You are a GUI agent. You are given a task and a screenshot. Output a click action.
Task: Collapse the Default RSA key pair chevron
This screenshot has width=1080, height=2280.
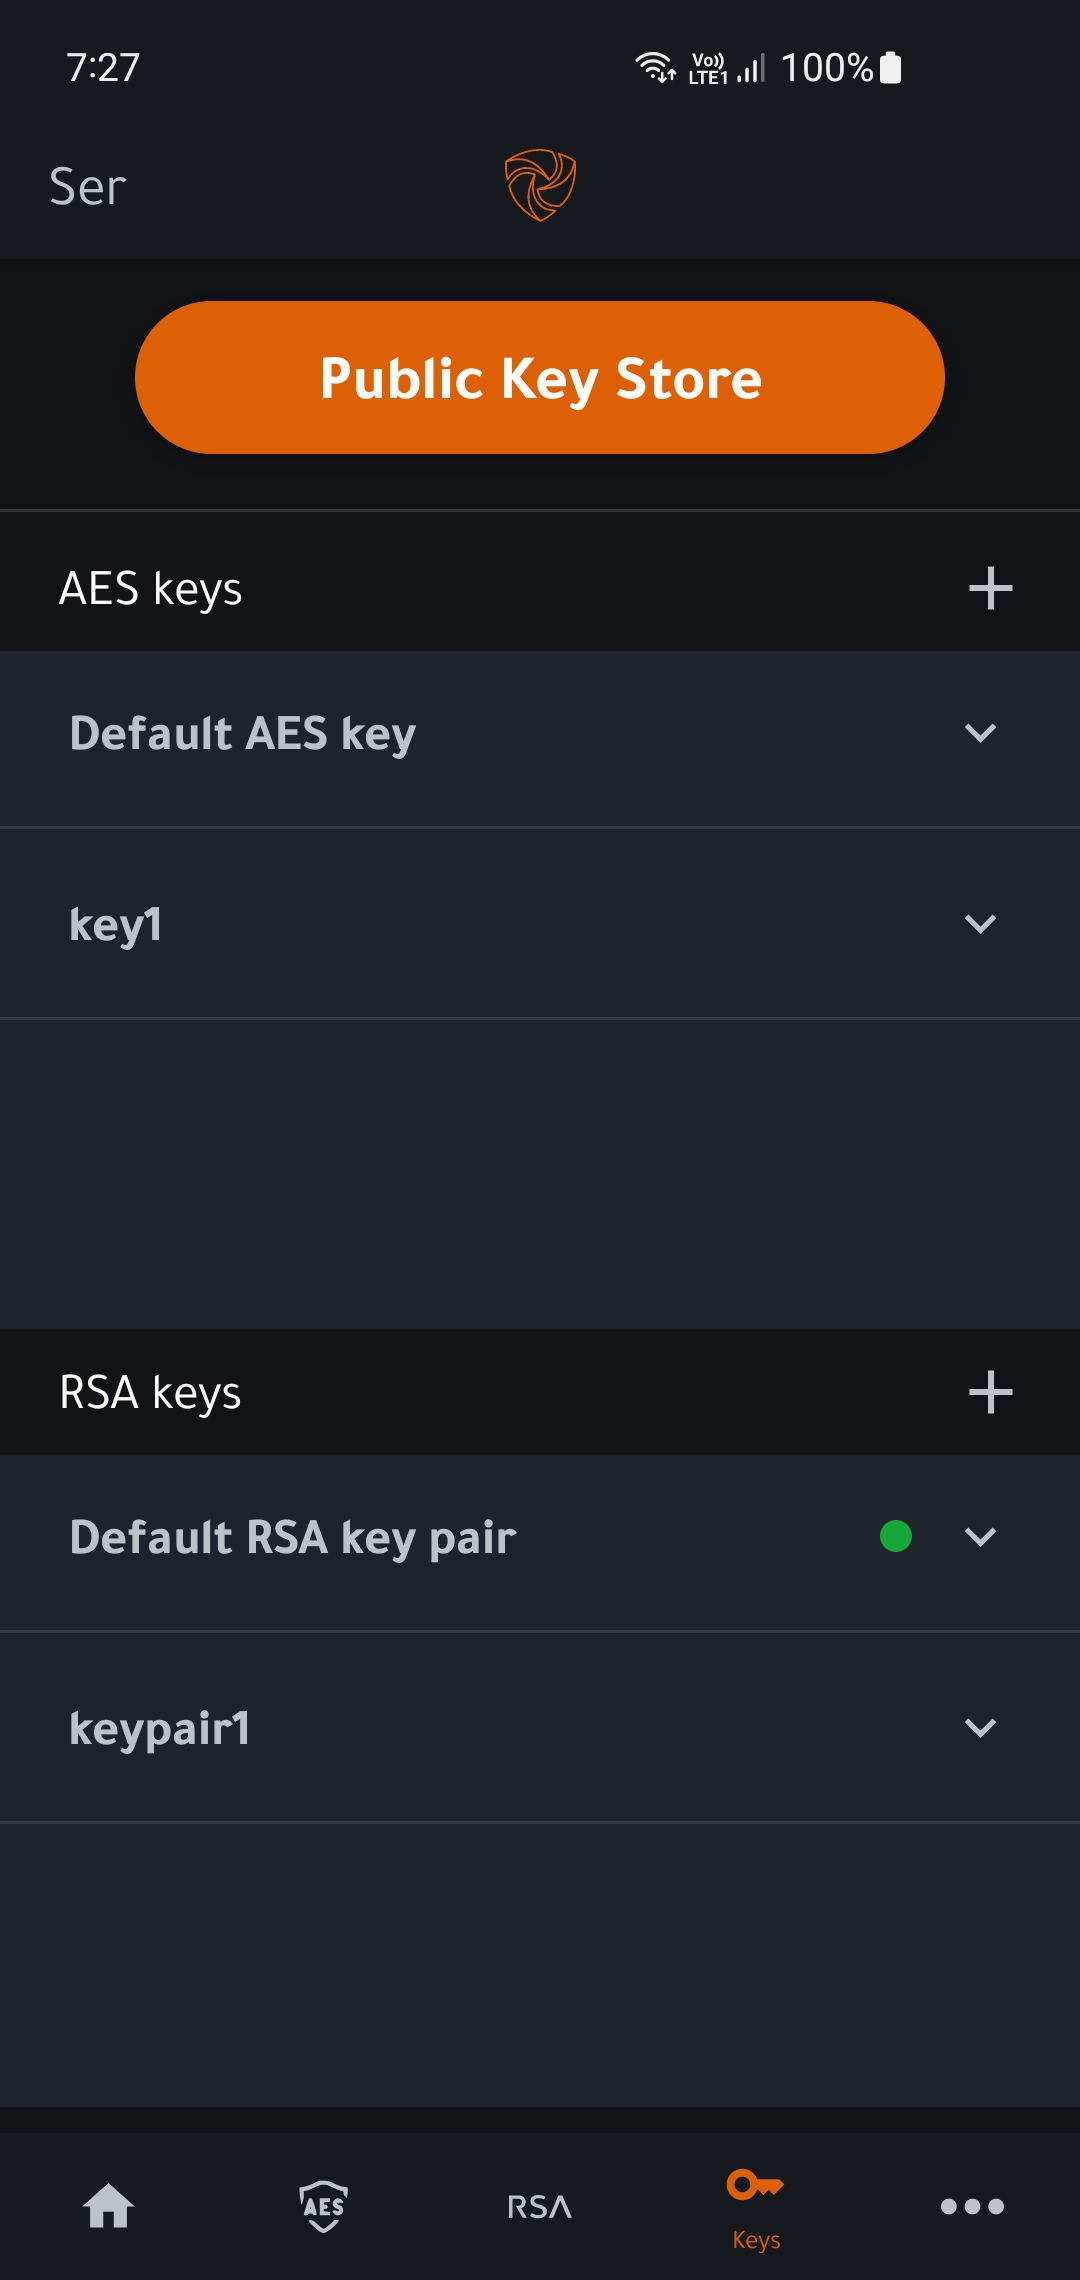pyautogui.click(x=982, y=1538)
